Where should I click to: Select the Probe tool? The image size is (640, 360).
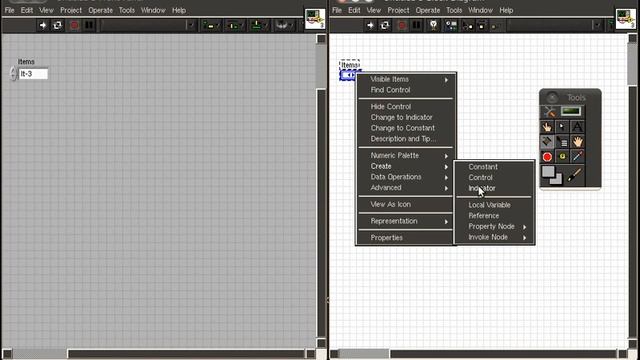(562, 156)
